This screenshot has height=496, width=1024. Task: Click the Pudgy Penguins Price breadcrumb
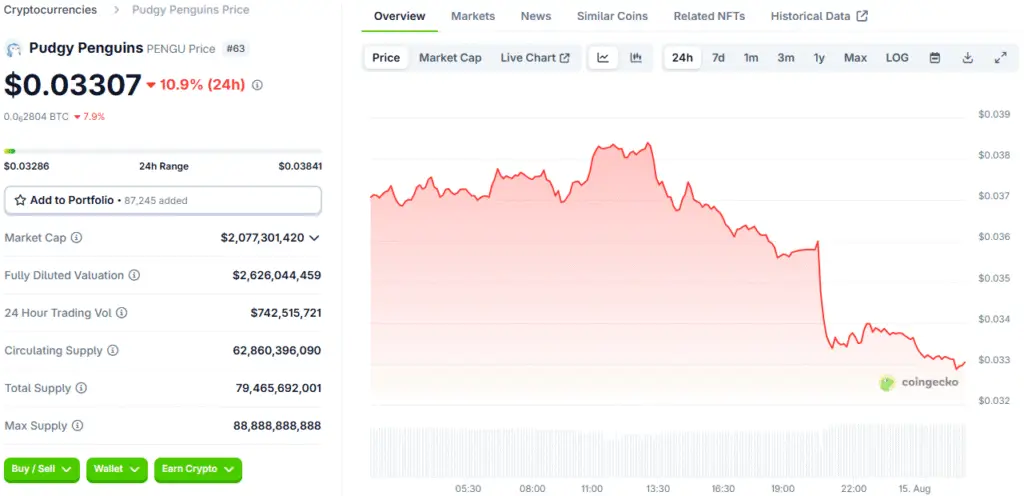pos(191,10)
